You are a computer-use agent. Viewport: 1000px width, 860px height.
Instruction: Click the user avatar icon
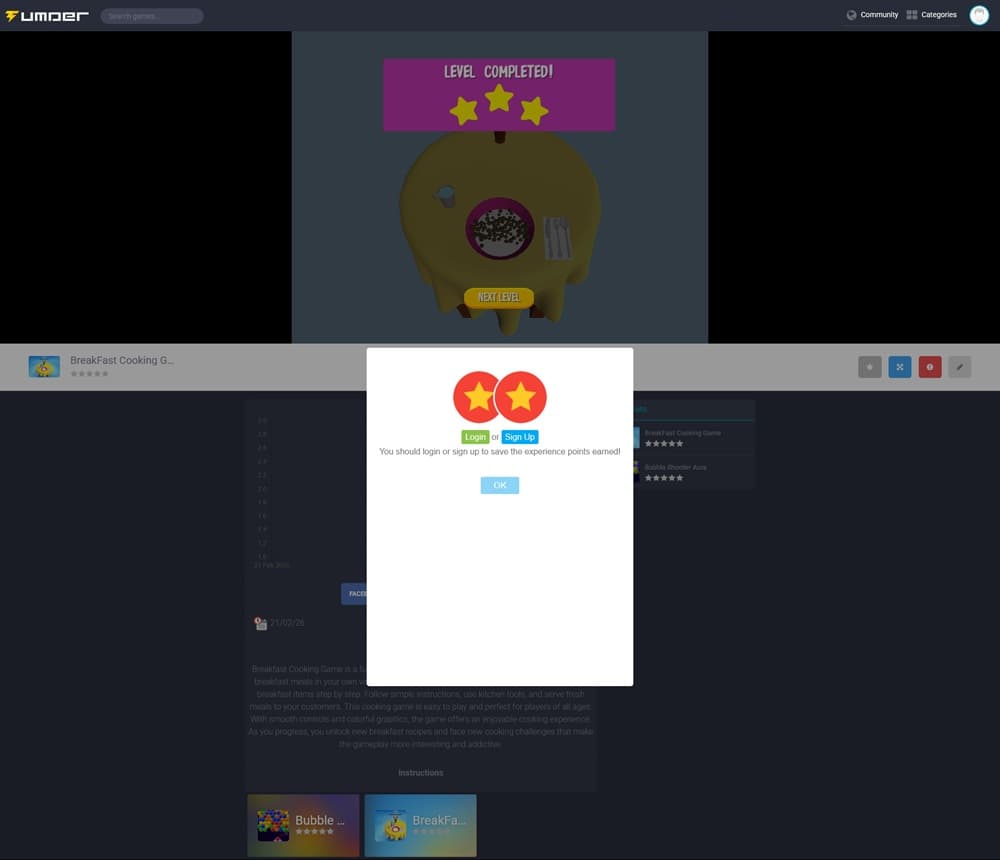(x=979, y=15)
